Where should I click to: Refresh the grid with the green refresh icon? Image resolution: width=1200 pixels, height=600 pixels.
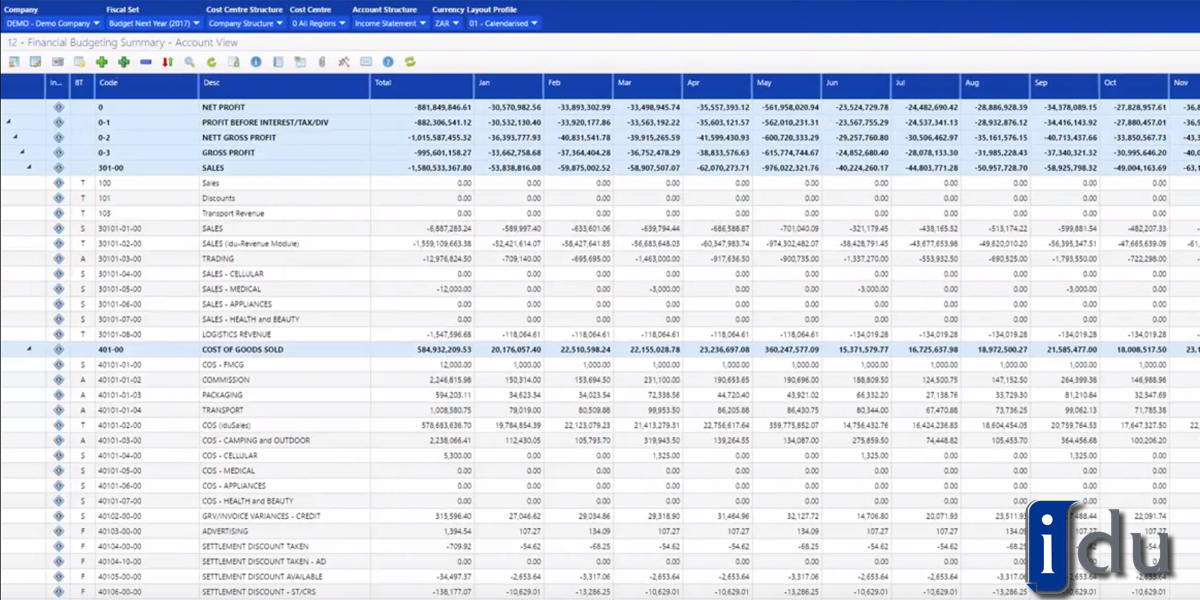pos(409,61)
